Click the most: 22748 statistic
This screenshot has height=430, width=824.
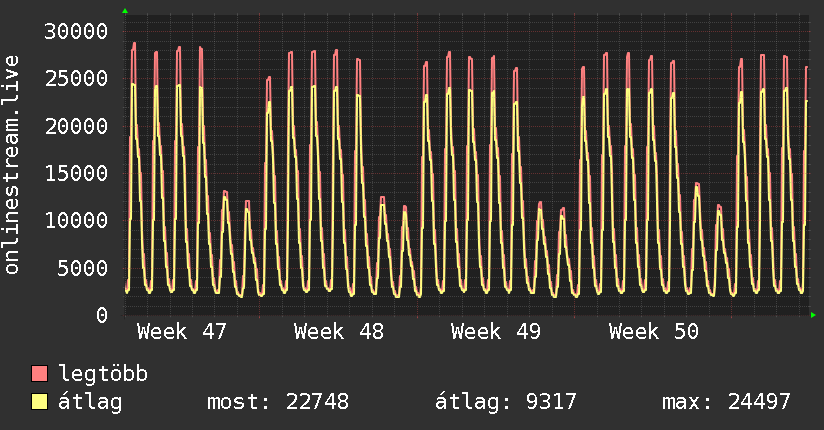coord(277,402)
